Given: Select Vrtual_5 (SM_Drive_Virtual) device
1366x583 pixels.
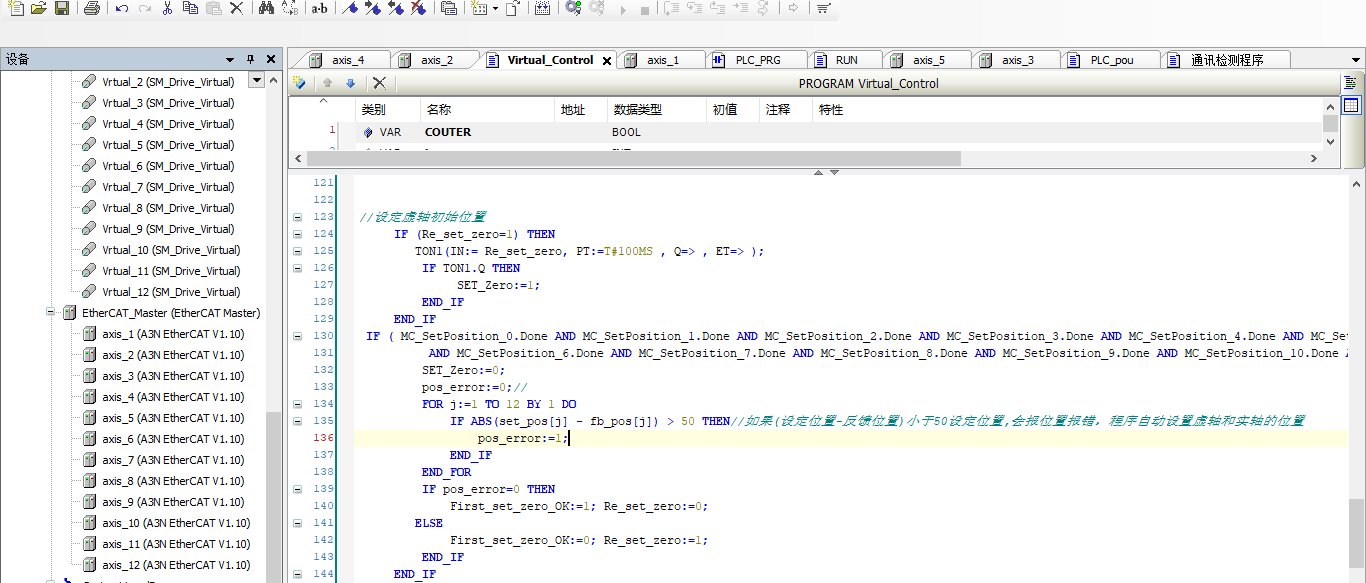Looking at the screenshot, I should (x=168, y=145).
